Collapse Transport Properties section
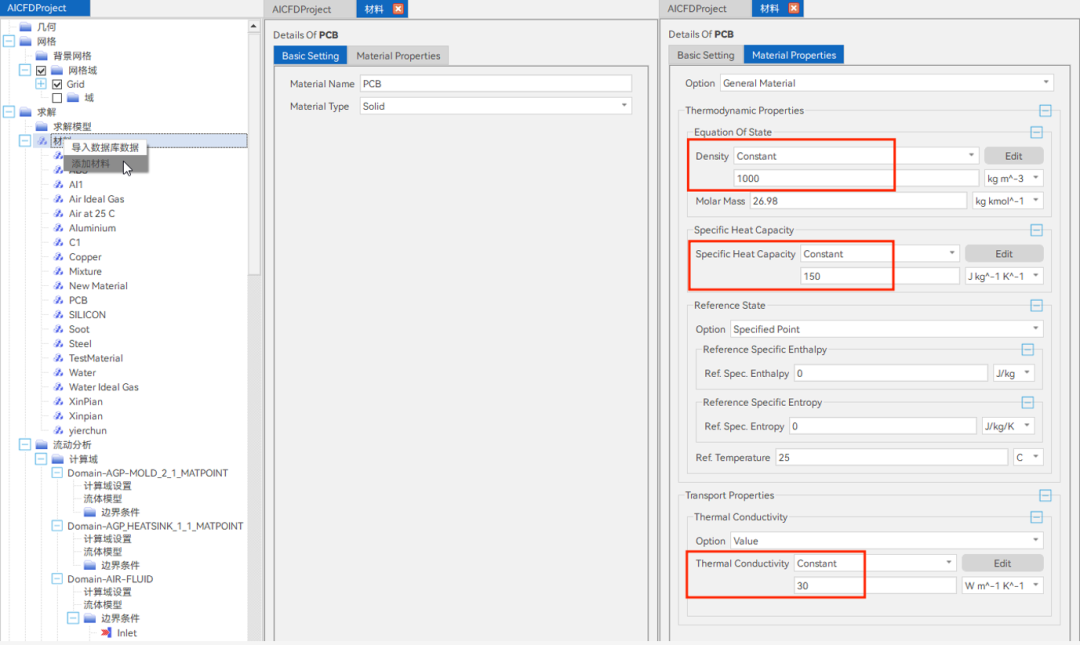This screenshot has width=1080, height=645. tap(1046, 495)
